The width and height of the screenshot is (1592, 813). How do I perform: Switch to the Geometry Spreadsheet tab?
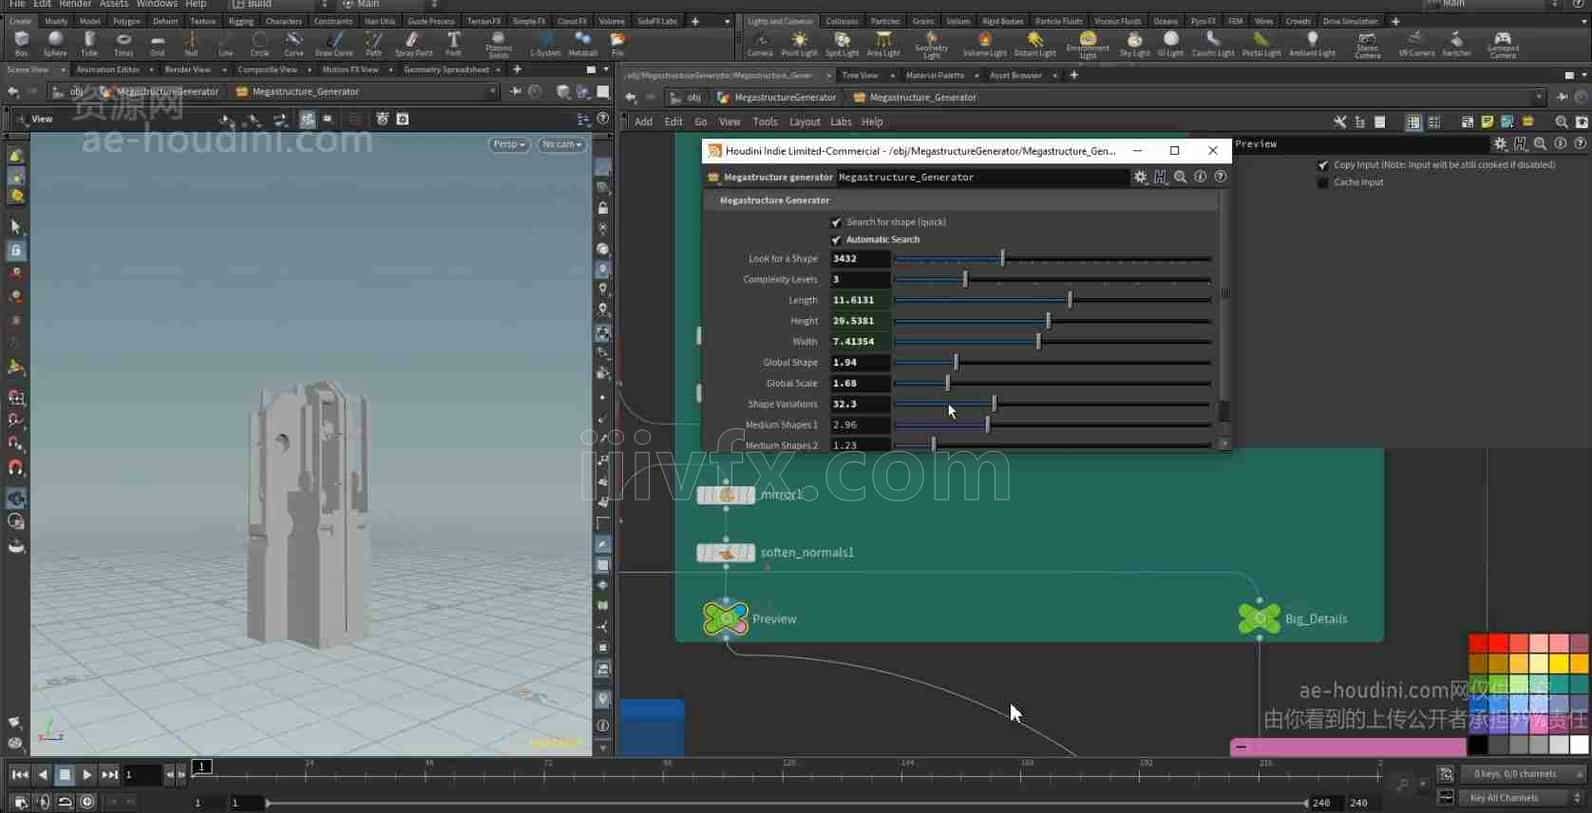[x=446, y=70]
